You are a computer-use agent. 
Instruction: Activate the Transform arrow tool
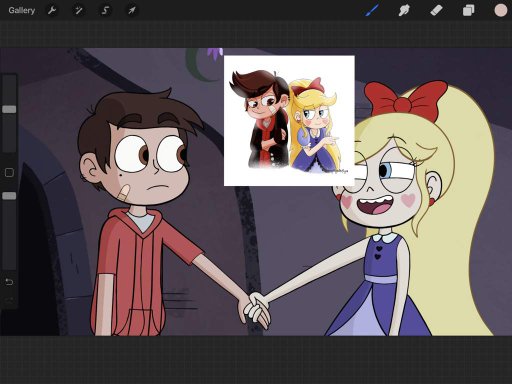132,10
